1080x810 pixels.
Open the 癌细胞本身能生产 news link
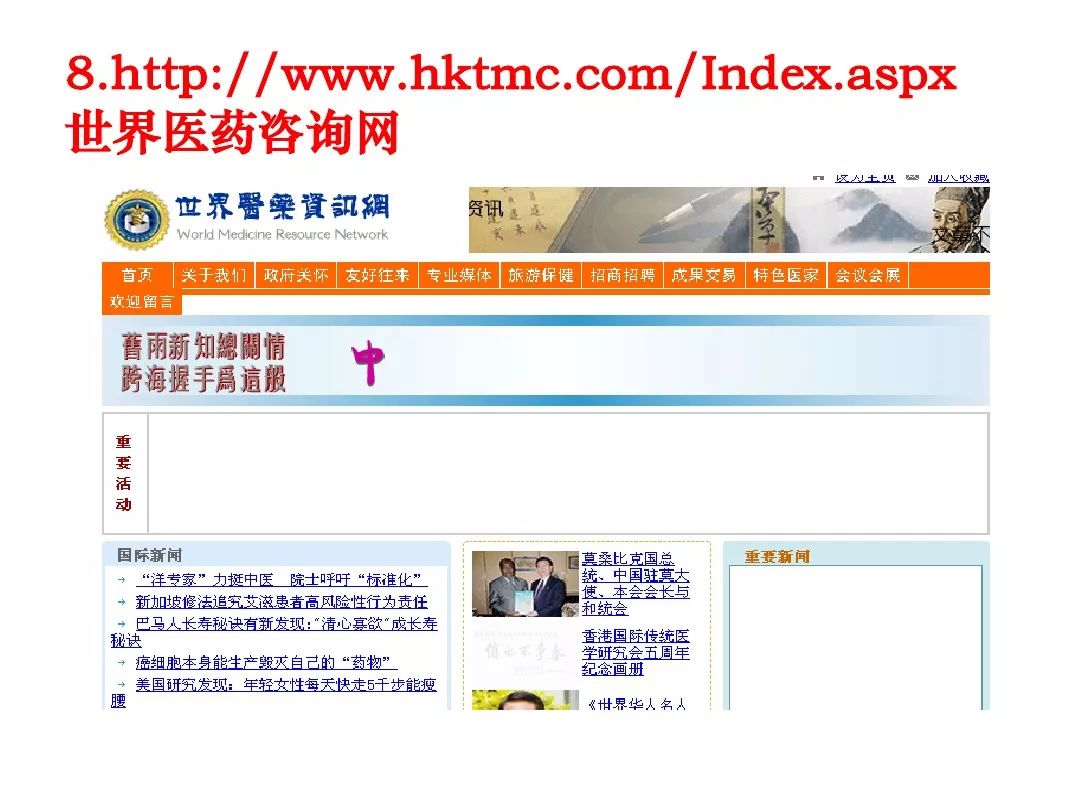click(266, 663)
